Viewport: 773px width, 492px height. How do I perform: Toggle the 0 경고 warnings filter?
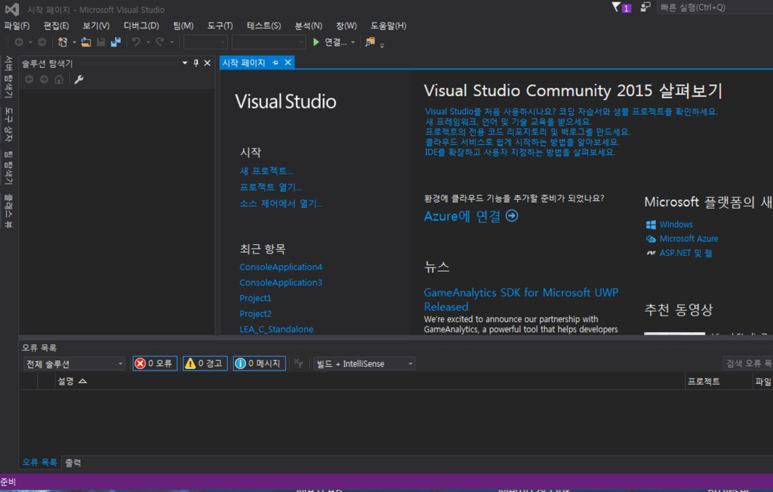pyautogui.click(x=205, y=363)
